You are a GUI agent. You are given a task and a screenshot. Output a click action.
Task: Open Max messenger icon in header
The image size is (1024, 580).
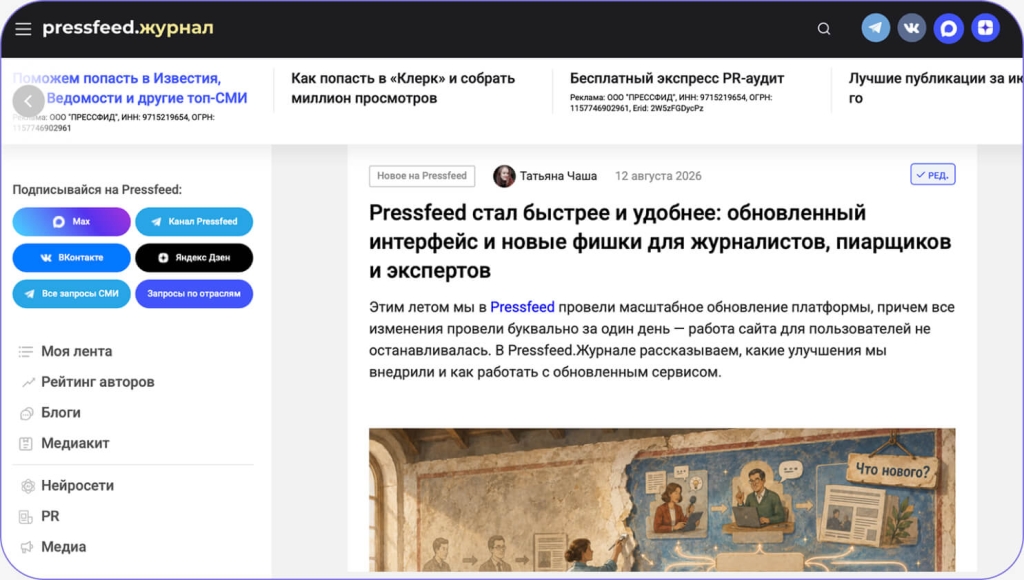tap(948, 28)
